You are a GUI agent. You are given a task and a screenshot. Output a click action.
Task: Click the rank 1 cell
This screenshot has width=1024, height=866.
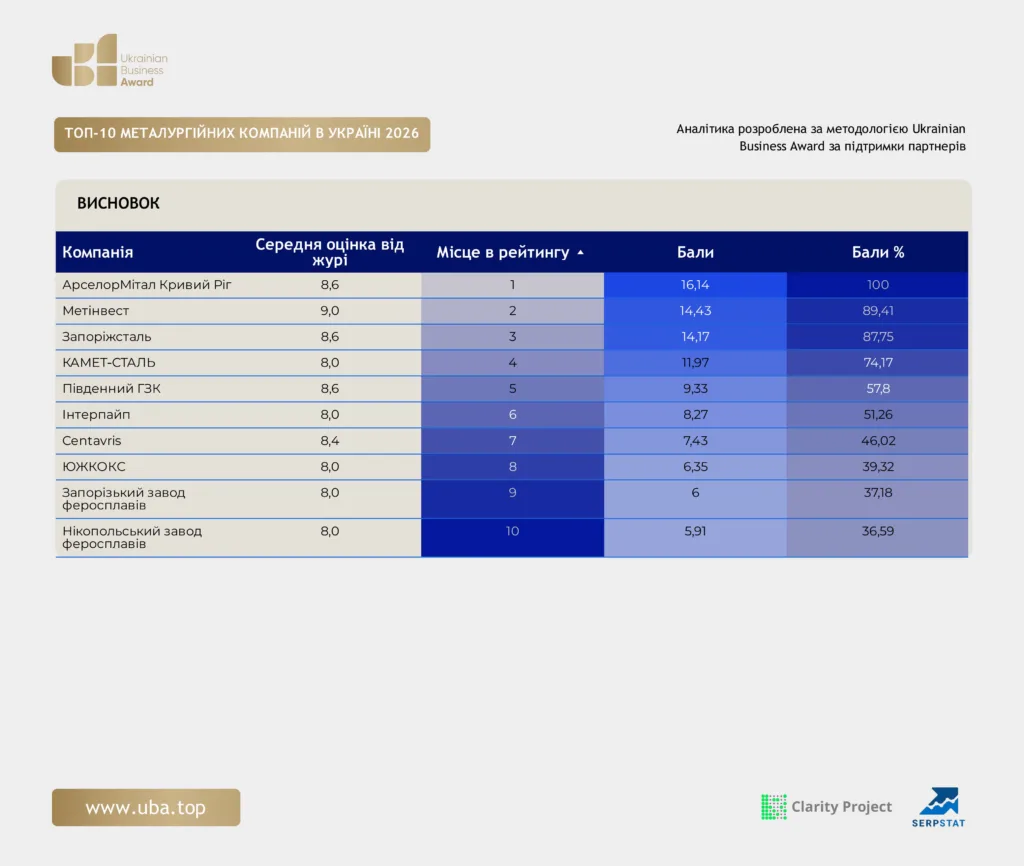tap(513, 285)
